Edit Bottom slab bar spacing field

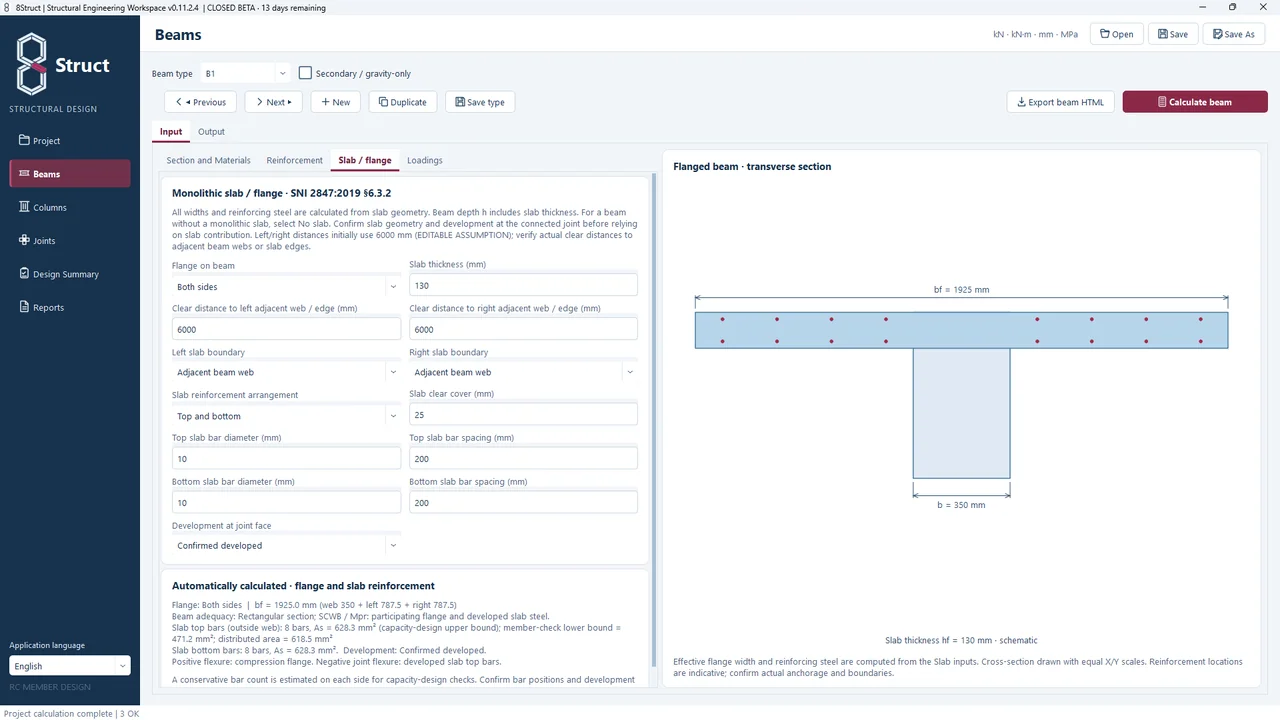tap(523, 503)
